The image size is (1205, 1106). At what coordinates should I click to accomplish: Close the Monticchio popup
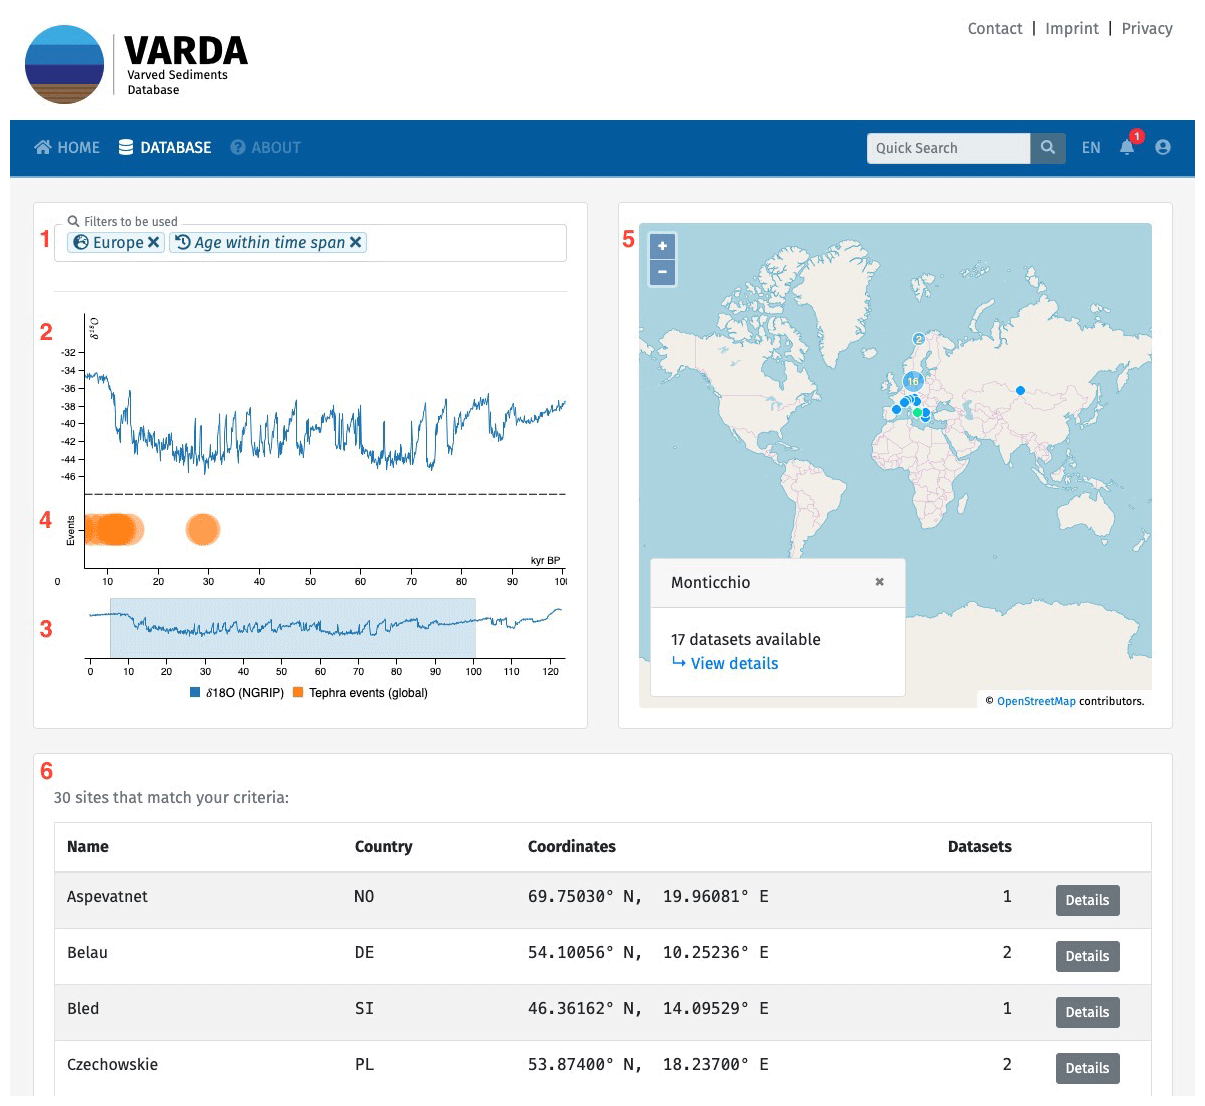(x=879, y=582)
